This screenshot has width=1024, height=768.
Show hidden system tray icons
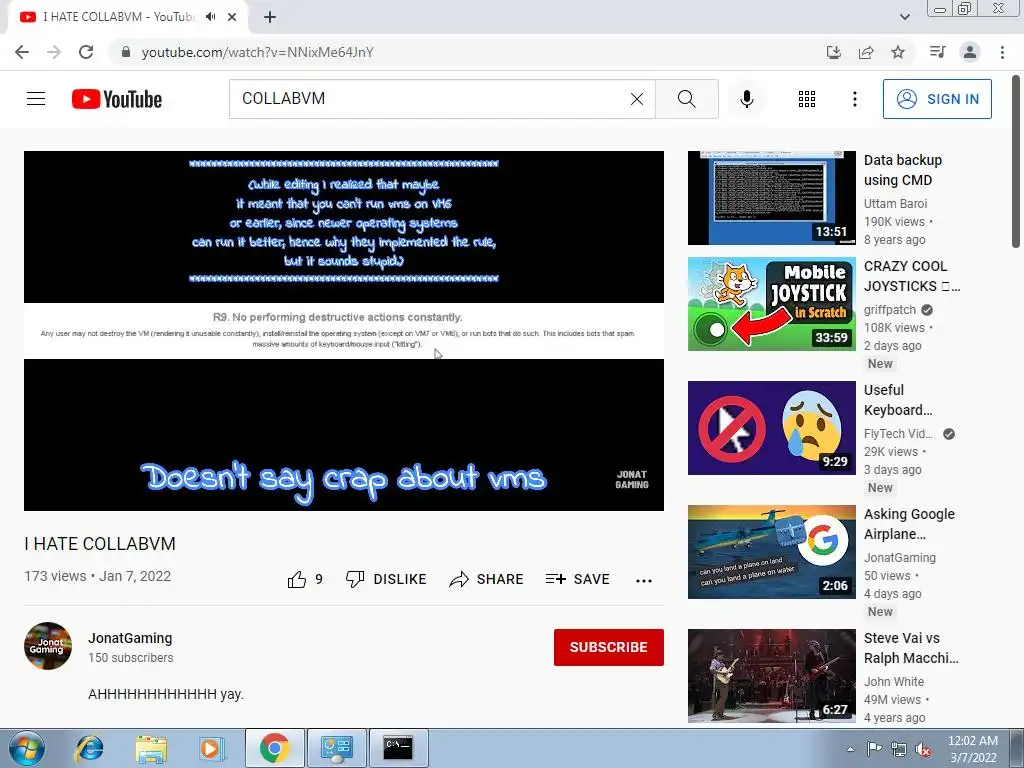pos(850,749)
